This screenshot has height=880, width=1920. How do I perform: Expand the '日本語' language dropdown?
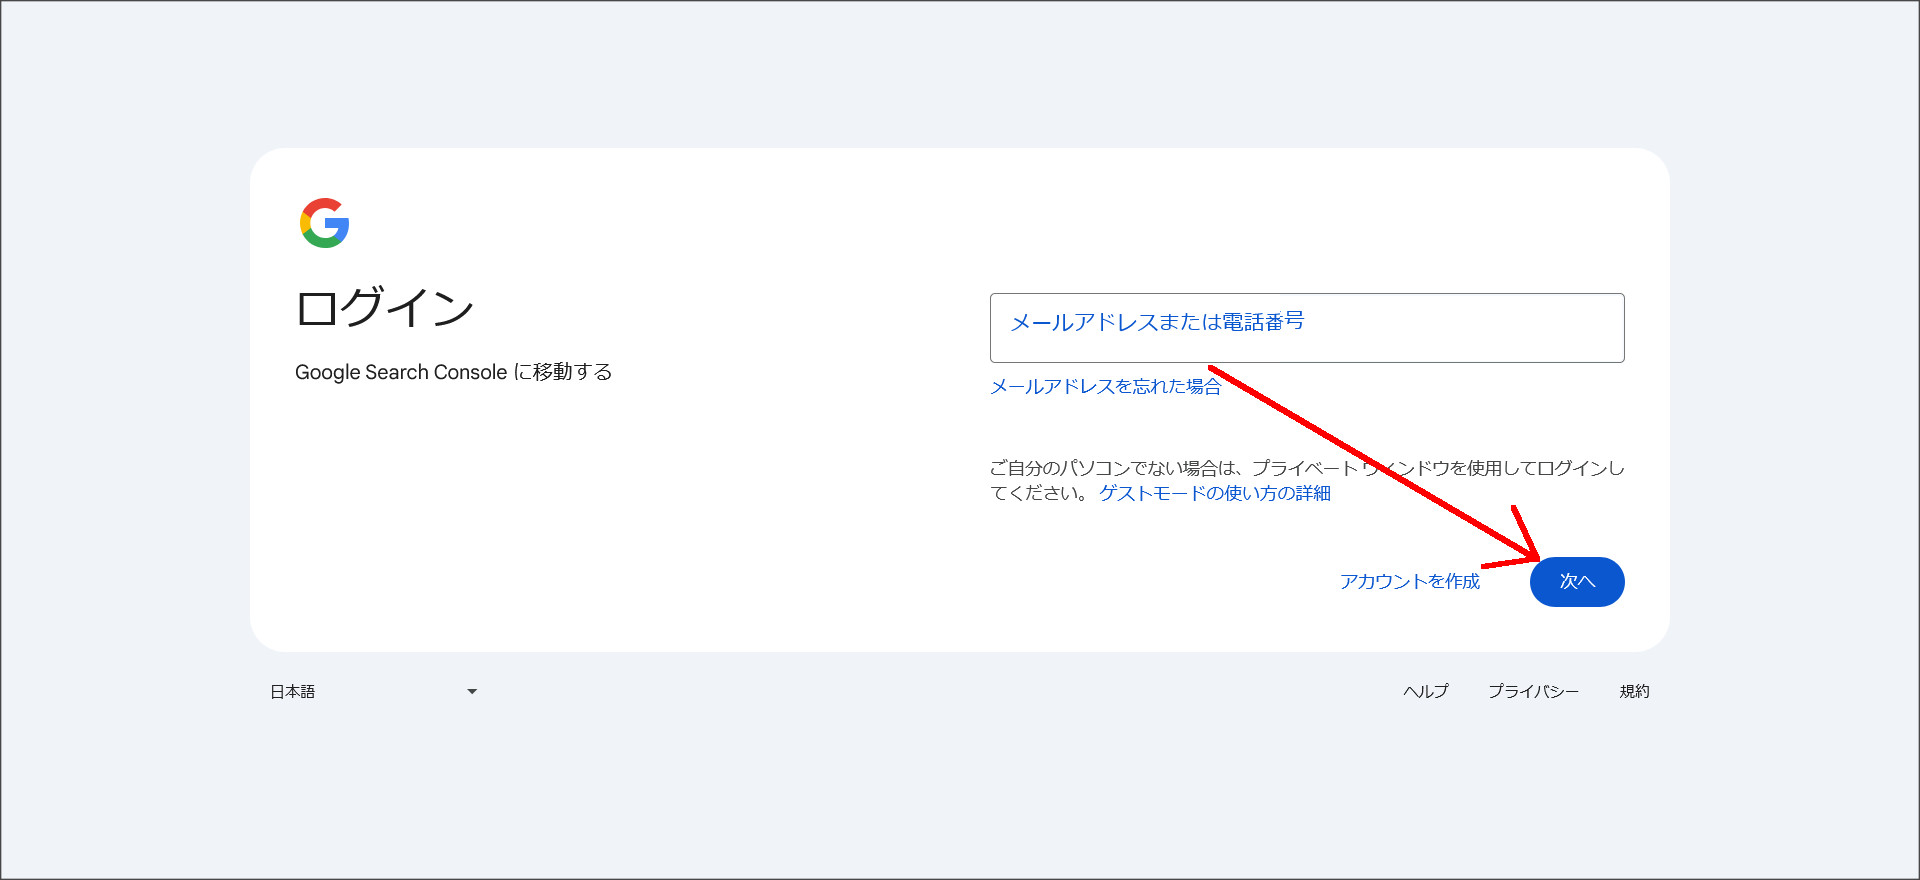tap(374, 692)
